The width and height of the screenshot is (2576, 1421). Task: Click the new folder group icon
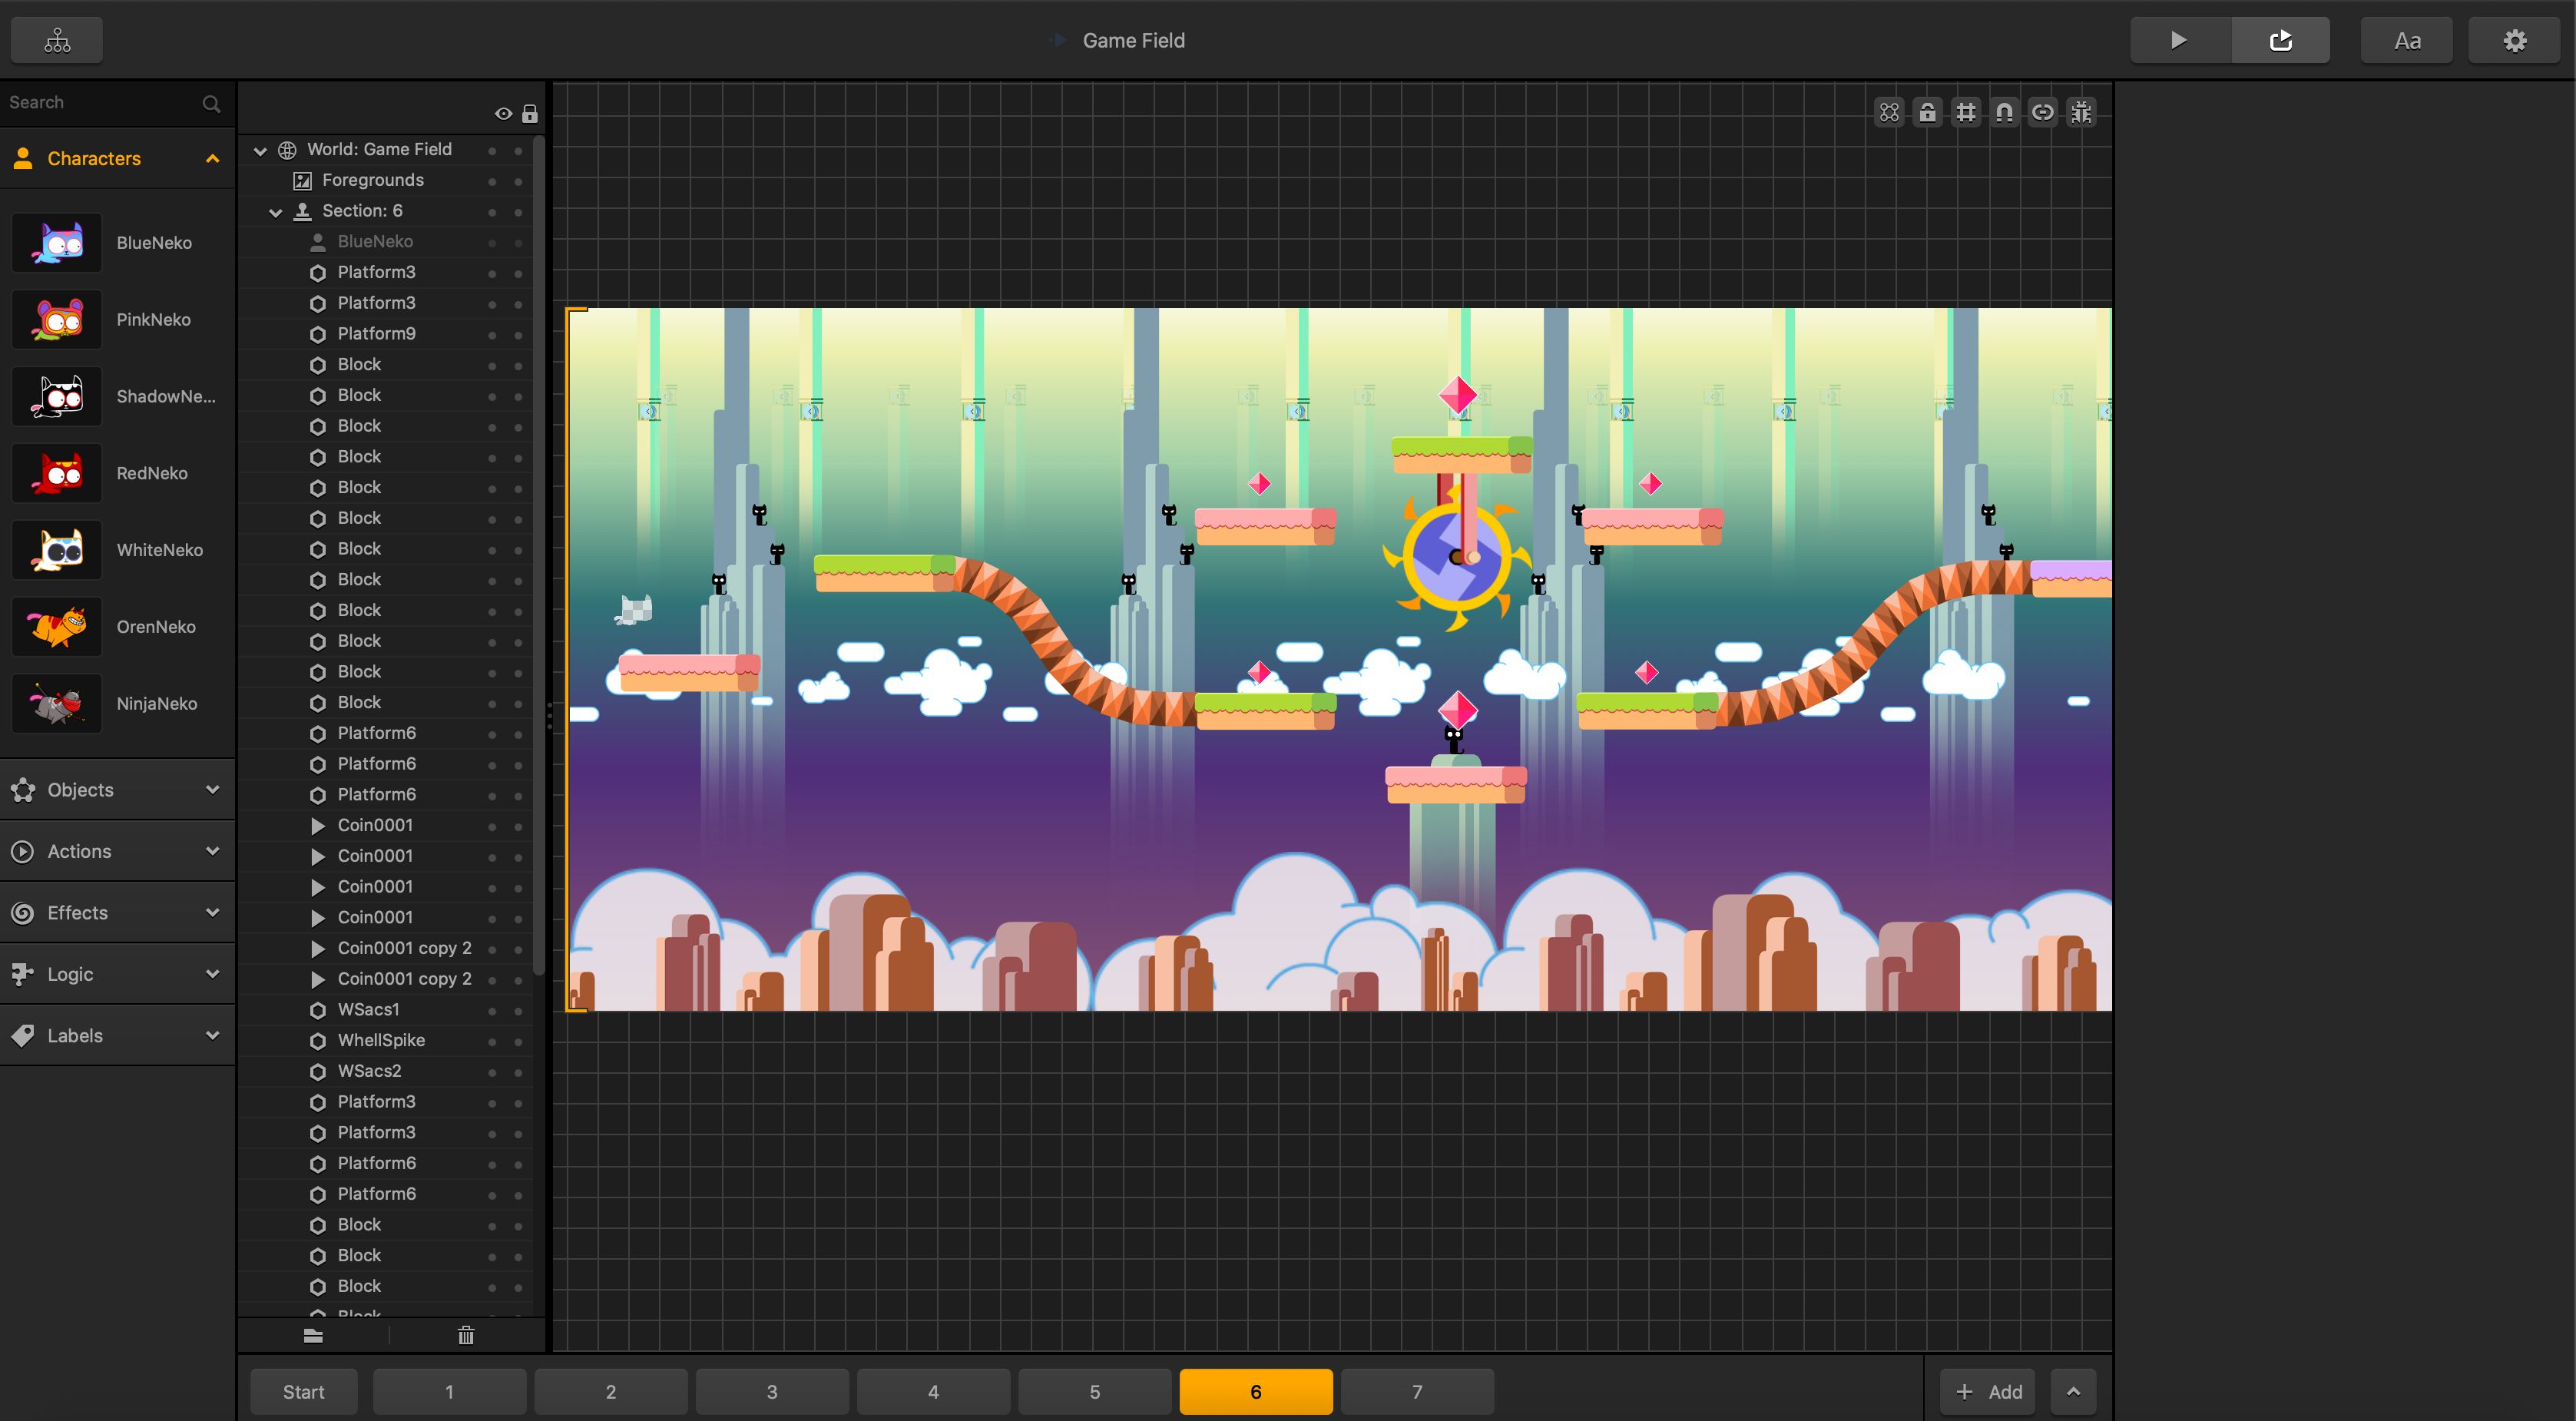pos(313,1335)
